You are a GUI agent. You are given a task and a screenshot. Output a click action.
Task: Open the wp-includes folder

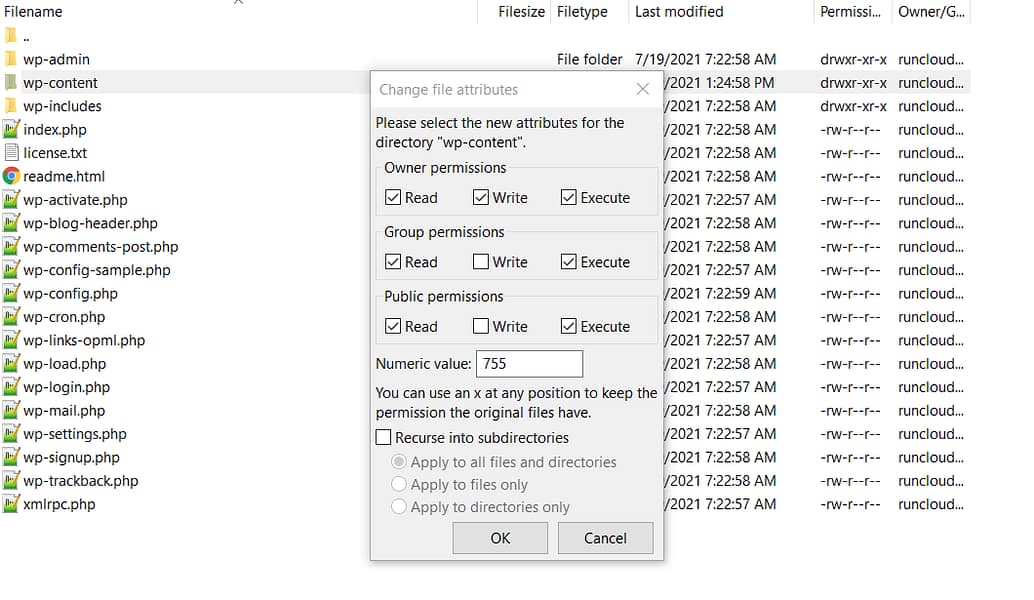(10, 106)
